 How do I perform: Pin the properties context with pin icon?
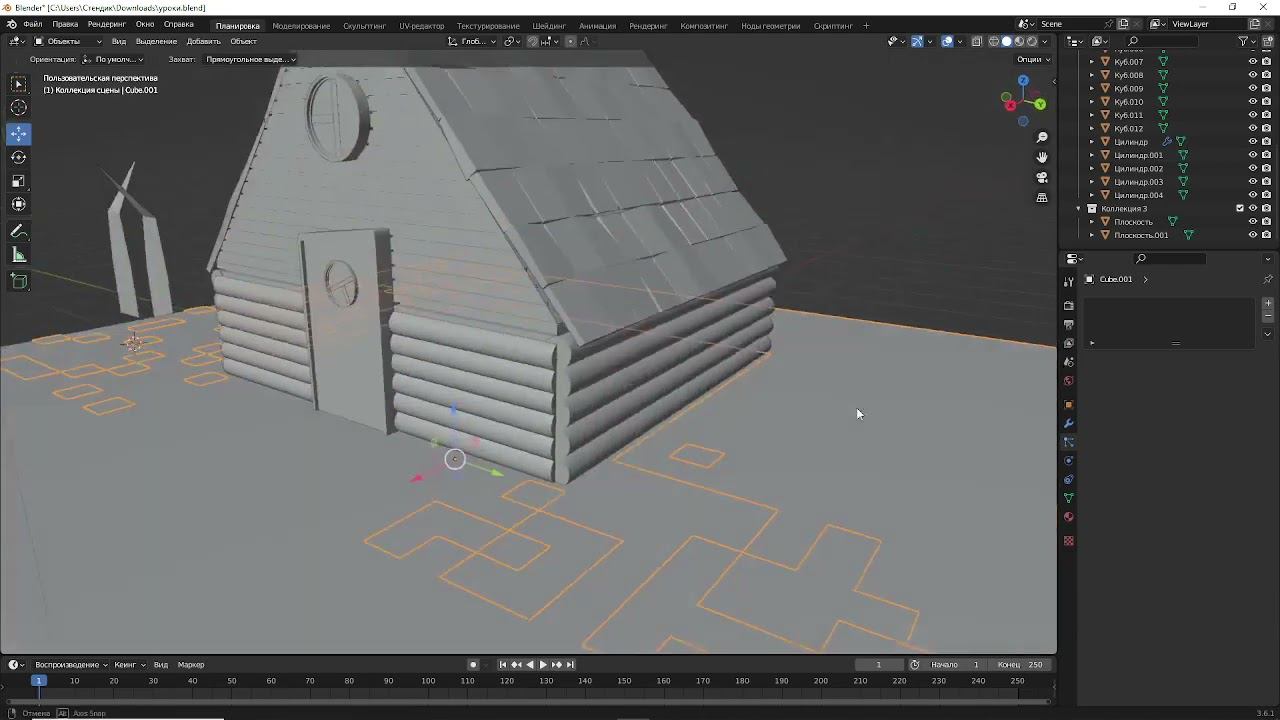coord(1268,279)
